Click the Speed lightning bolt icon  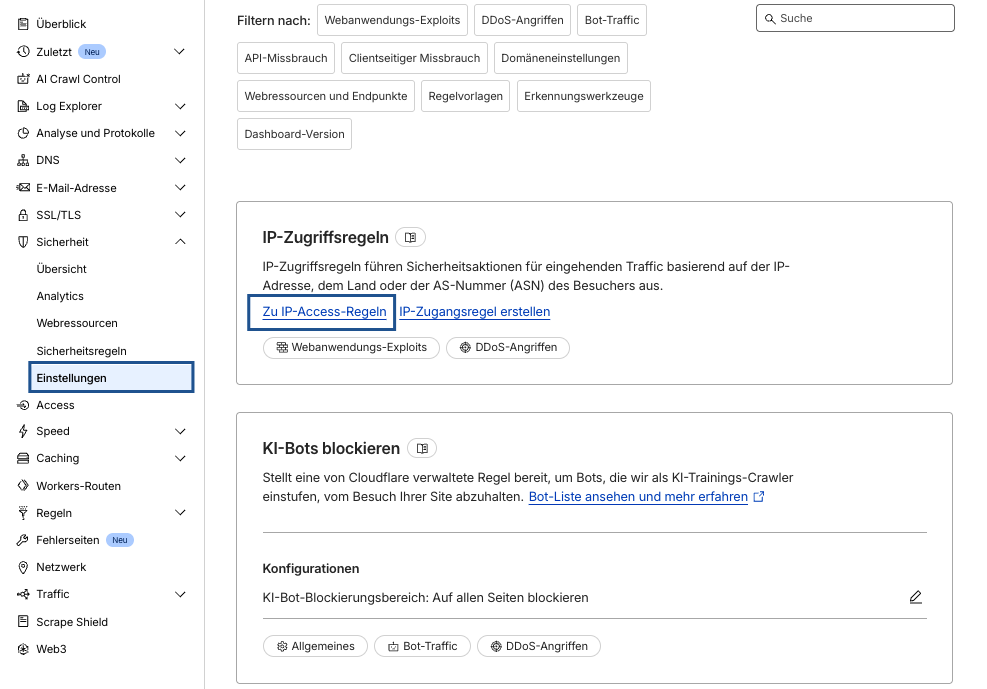[x=23, y=431]
